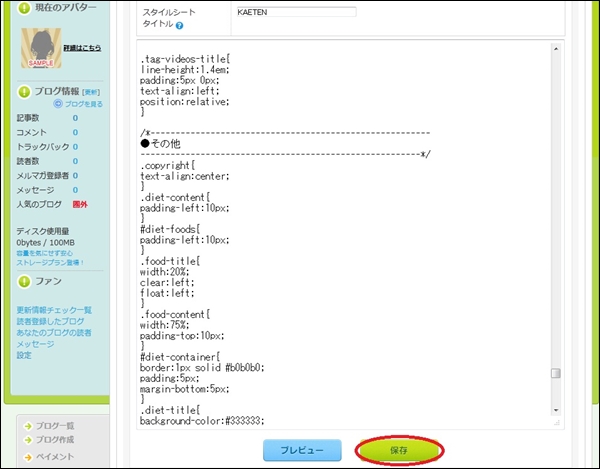
Task: Click the .food-content{ line in the editor
Action: (x=175, y=314)
